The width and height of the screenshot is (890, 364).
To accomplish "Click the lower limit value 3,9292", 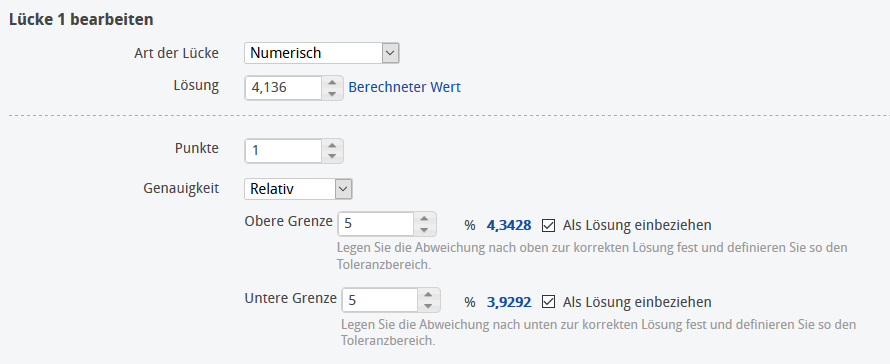I will (x=509, y=302).
